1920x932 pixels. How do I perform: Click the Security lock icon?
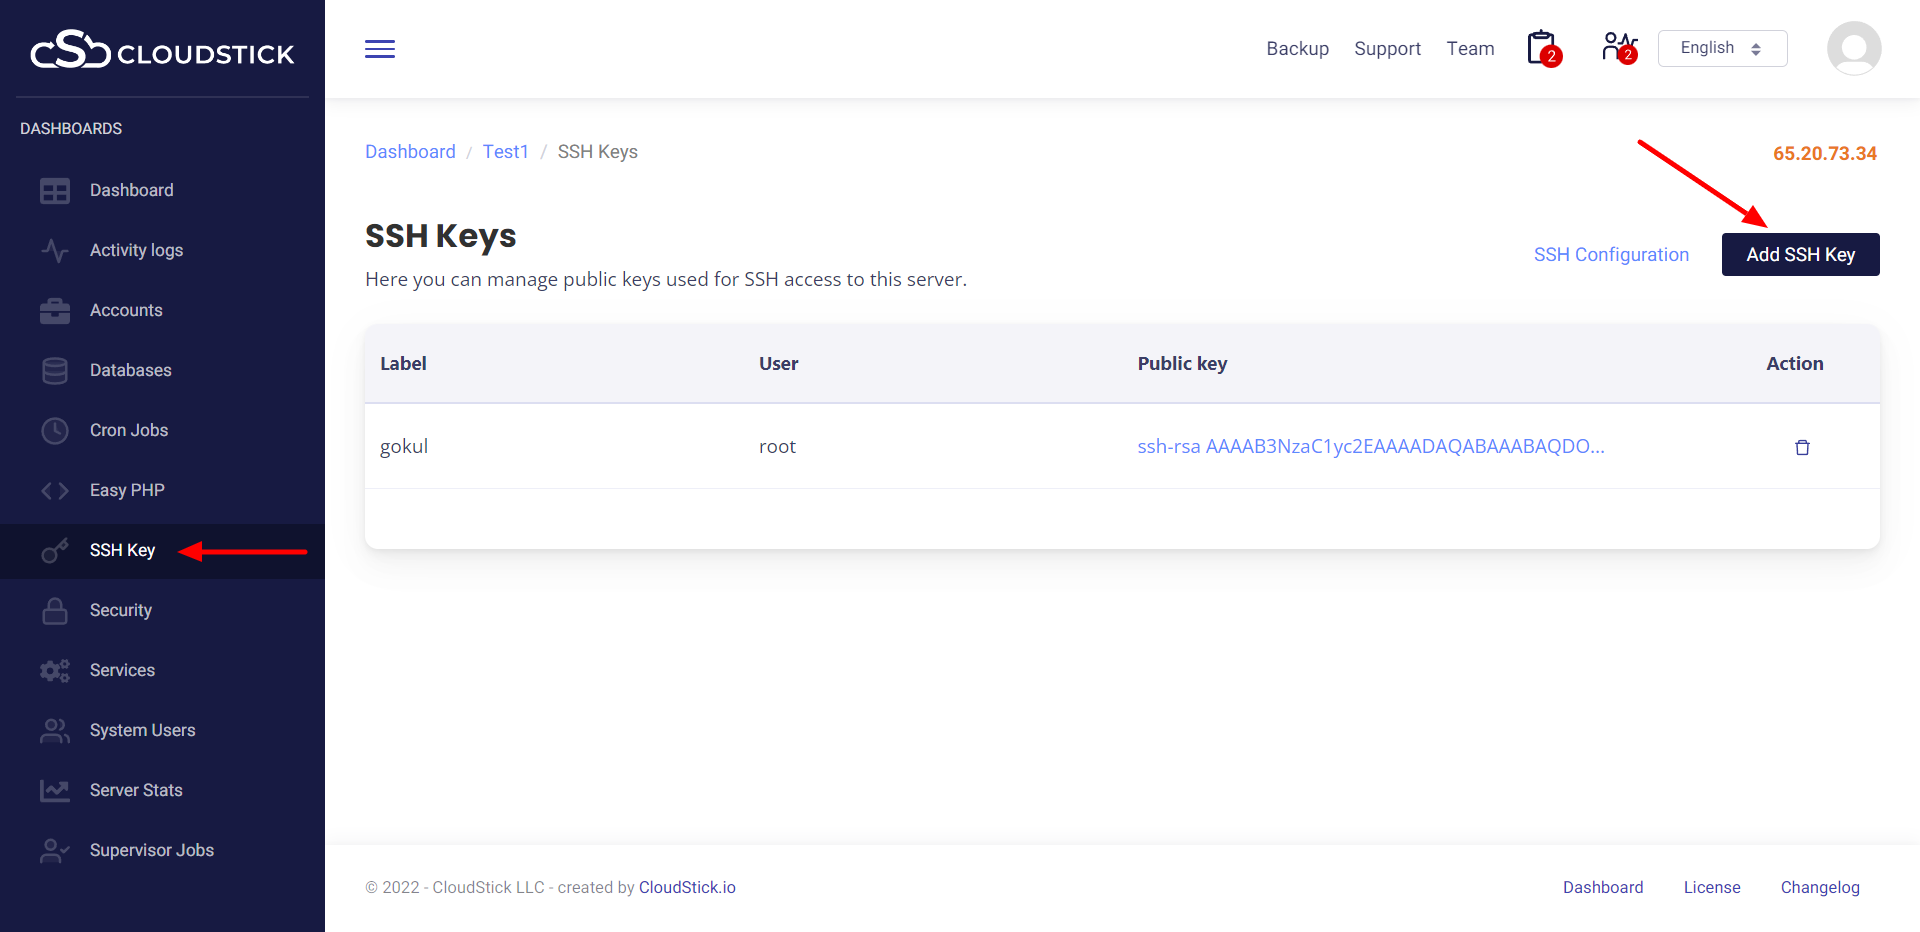55,611
